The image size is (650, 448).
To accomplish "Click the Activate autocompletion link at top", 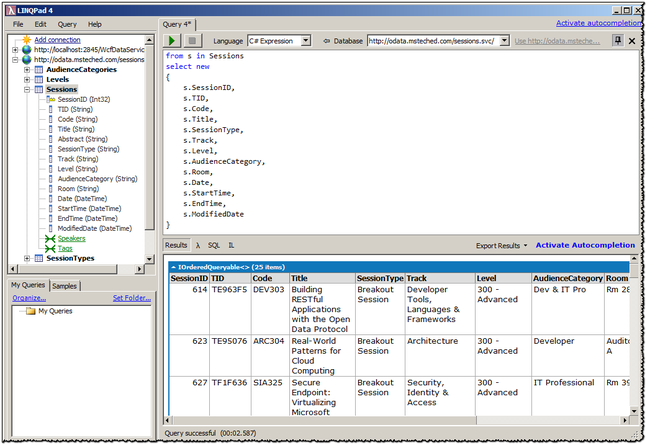I will [599, 23].
